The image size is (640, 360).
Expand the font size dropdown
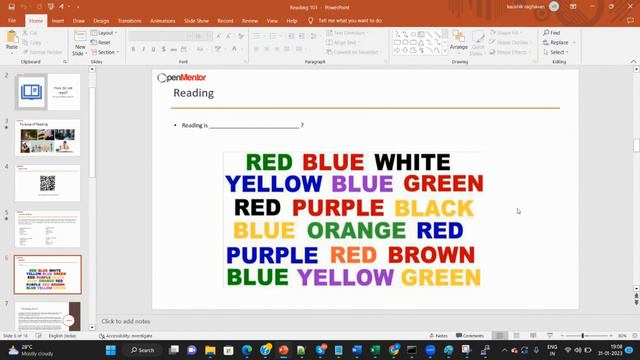pyautogui.click(x=209, y=36)
